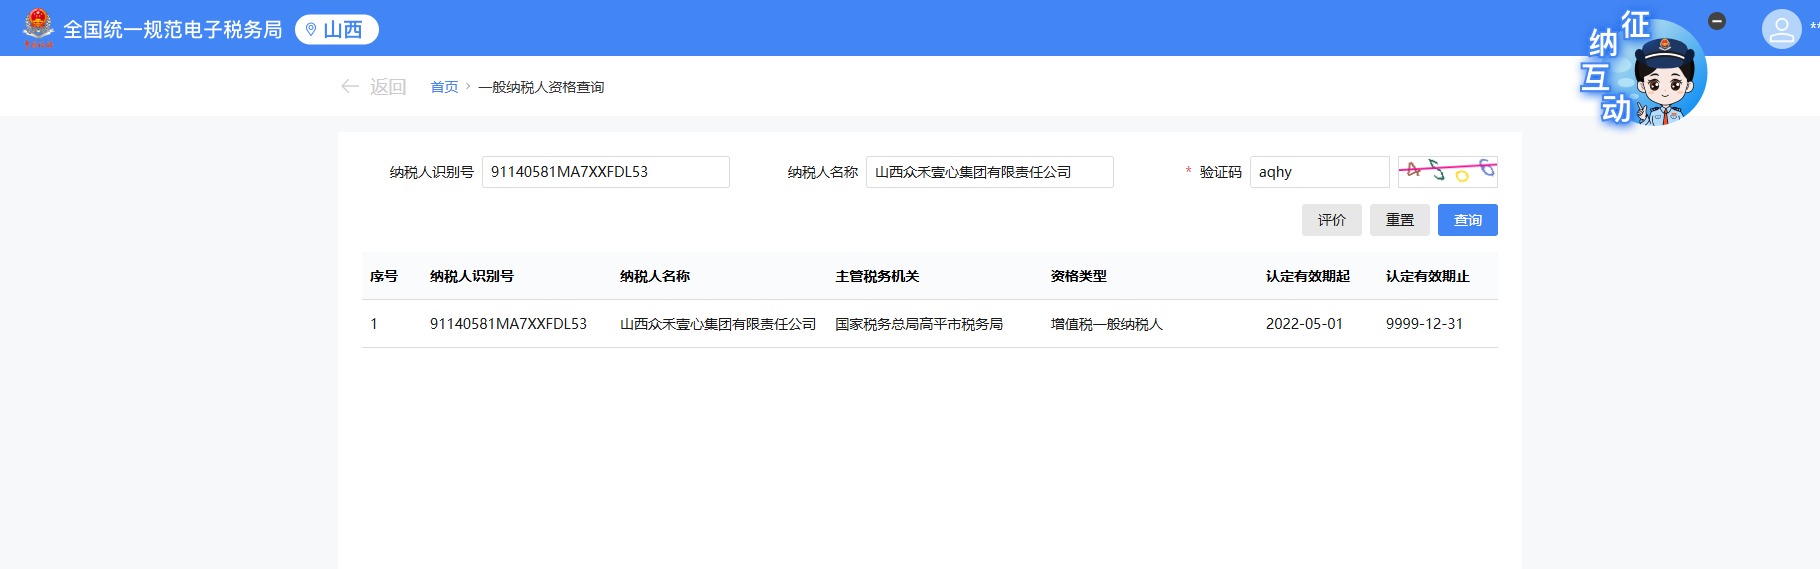Minimize the 征纳互动 floating widget
Viewport: 1820px width, 569px height.
coord(1717,21)
